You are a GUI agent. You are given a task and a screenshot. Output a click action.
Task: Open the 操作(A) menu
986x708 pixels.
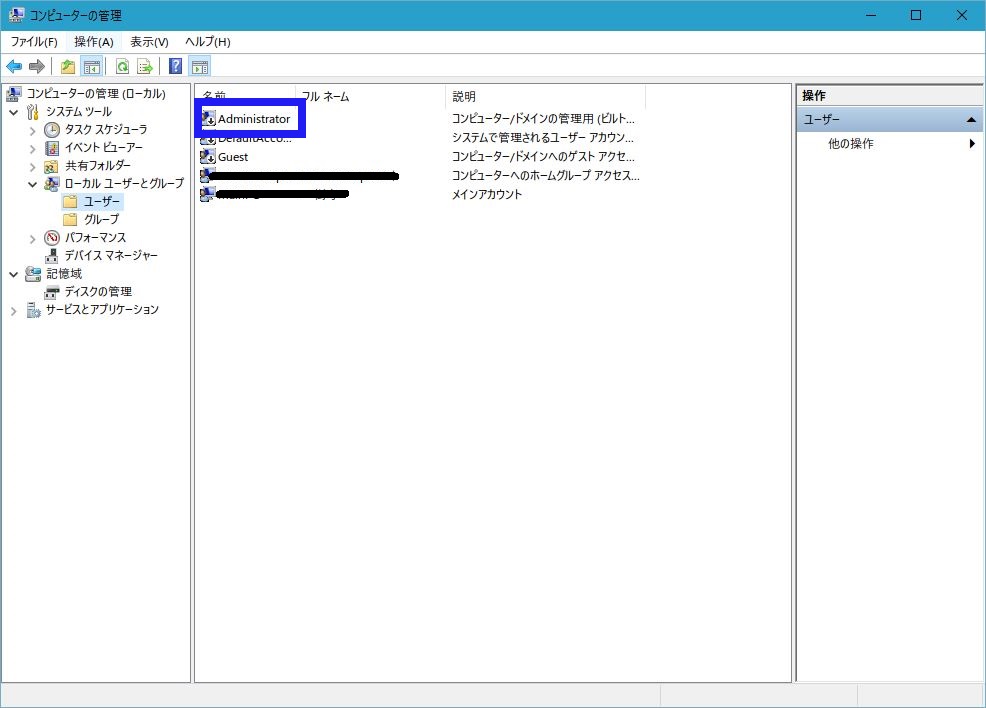coord(94,41)
